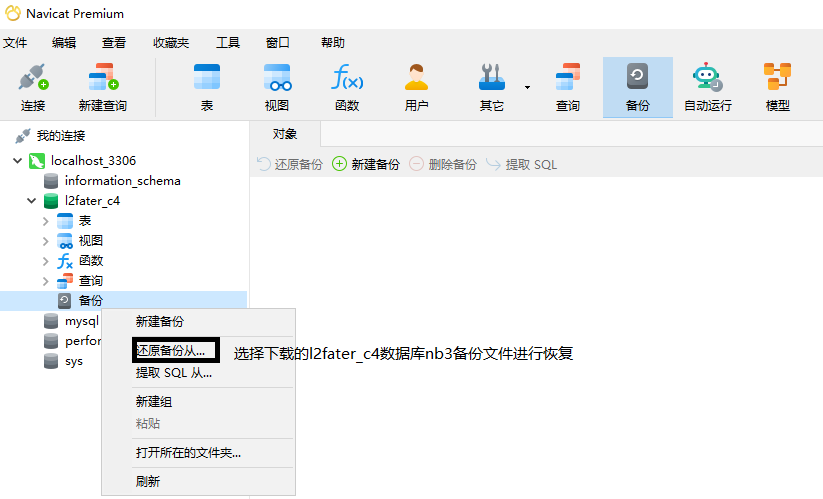Click the green l2fater_c4 database icon
This screenshot has width=823, height=499.
[x=51, y=201]
